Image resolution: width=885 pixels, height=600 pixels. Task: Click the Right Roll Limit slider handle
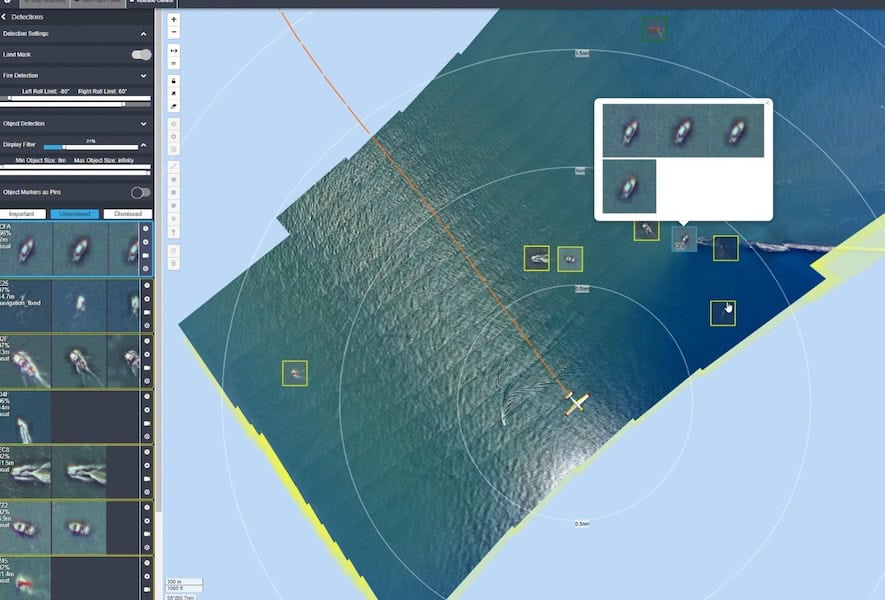pos(124,104)
